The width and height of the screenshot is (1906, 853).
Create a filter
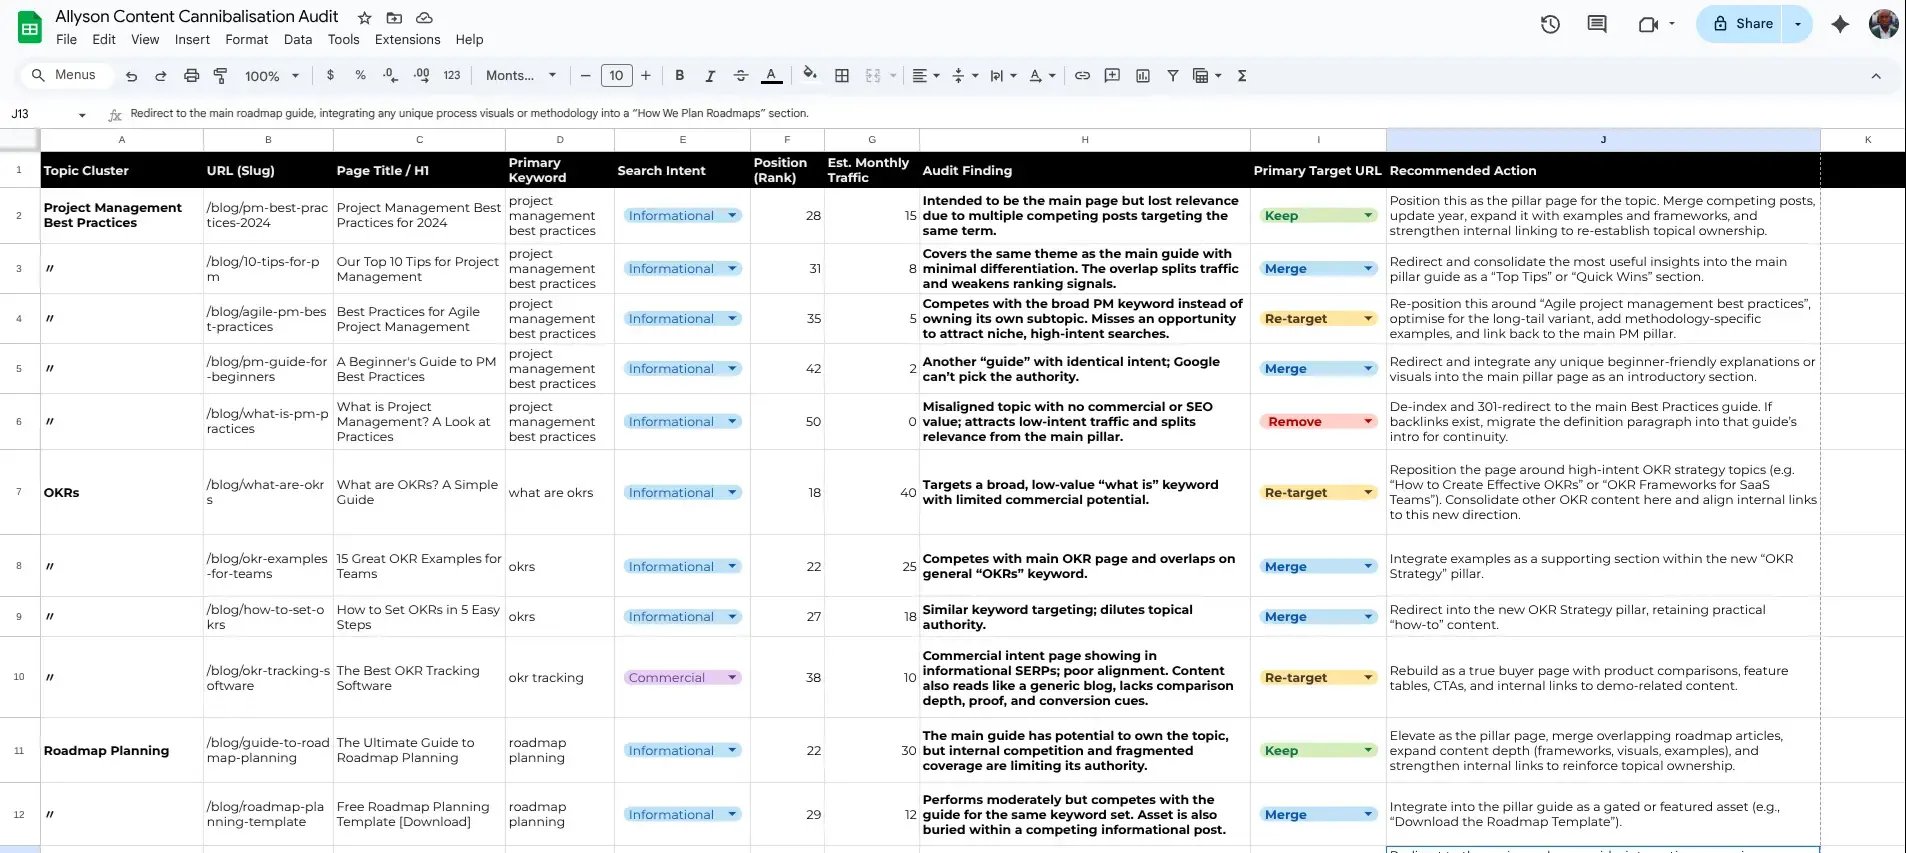pos(1173,76)
